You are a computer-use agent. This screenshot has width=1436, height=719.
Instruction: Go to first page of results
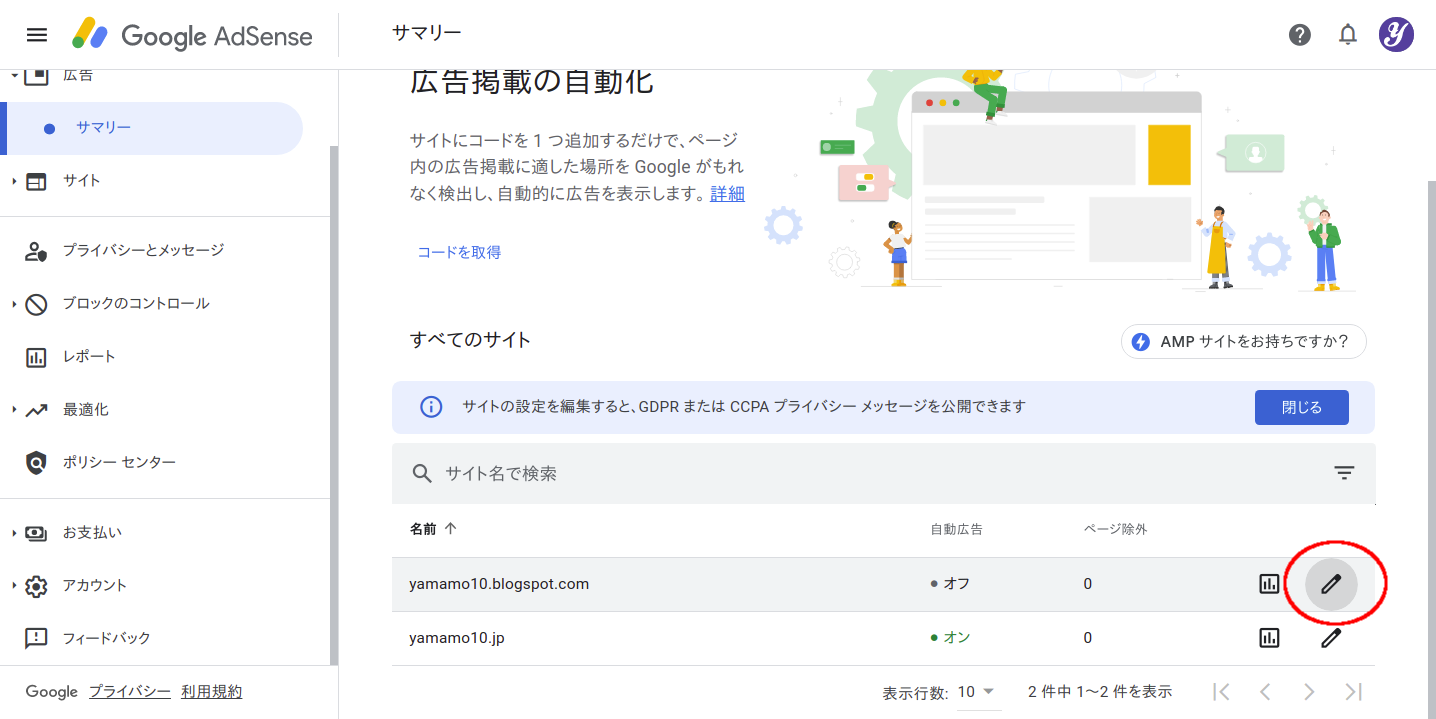[x=1221, y=691]
